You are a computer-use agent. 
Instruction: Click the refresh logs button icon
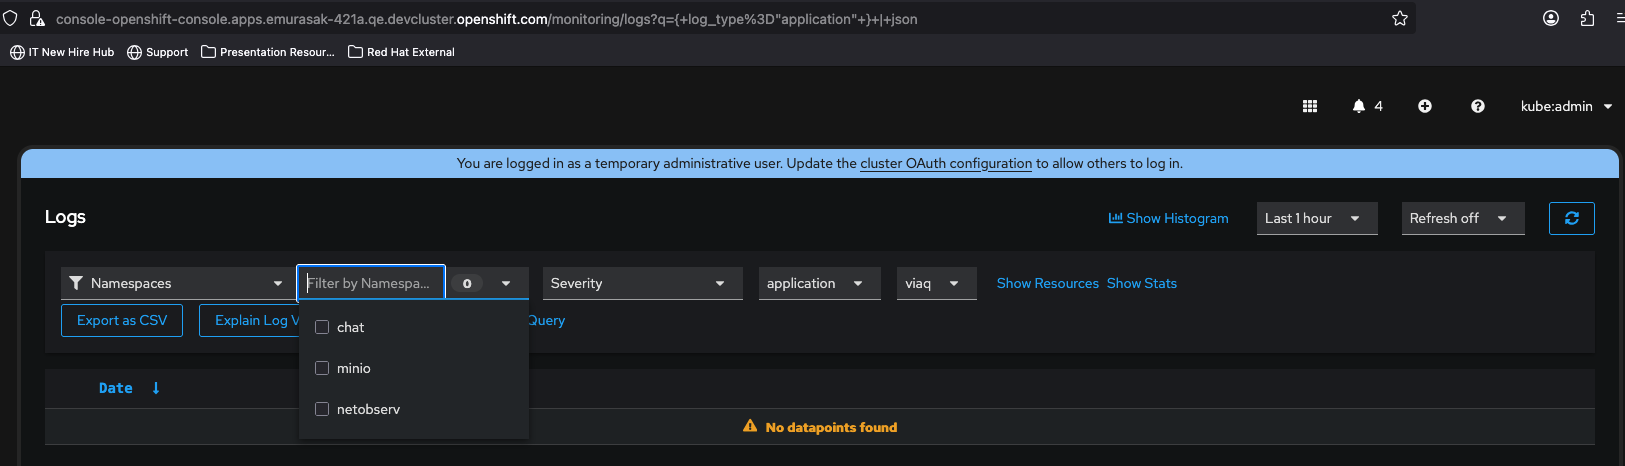tap(1571, 218)
